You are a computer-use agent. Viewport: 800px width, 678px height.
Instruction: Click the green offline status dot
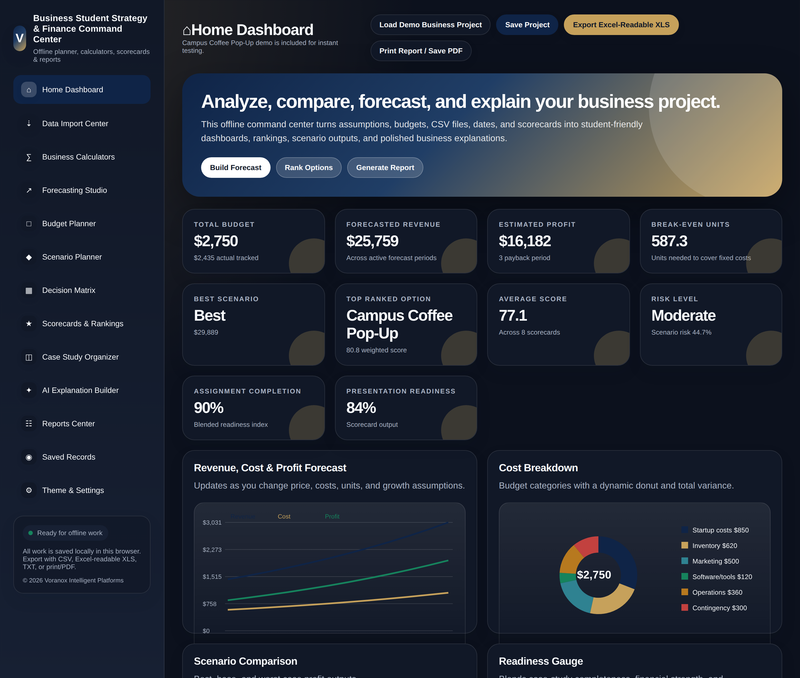(31, 533)
